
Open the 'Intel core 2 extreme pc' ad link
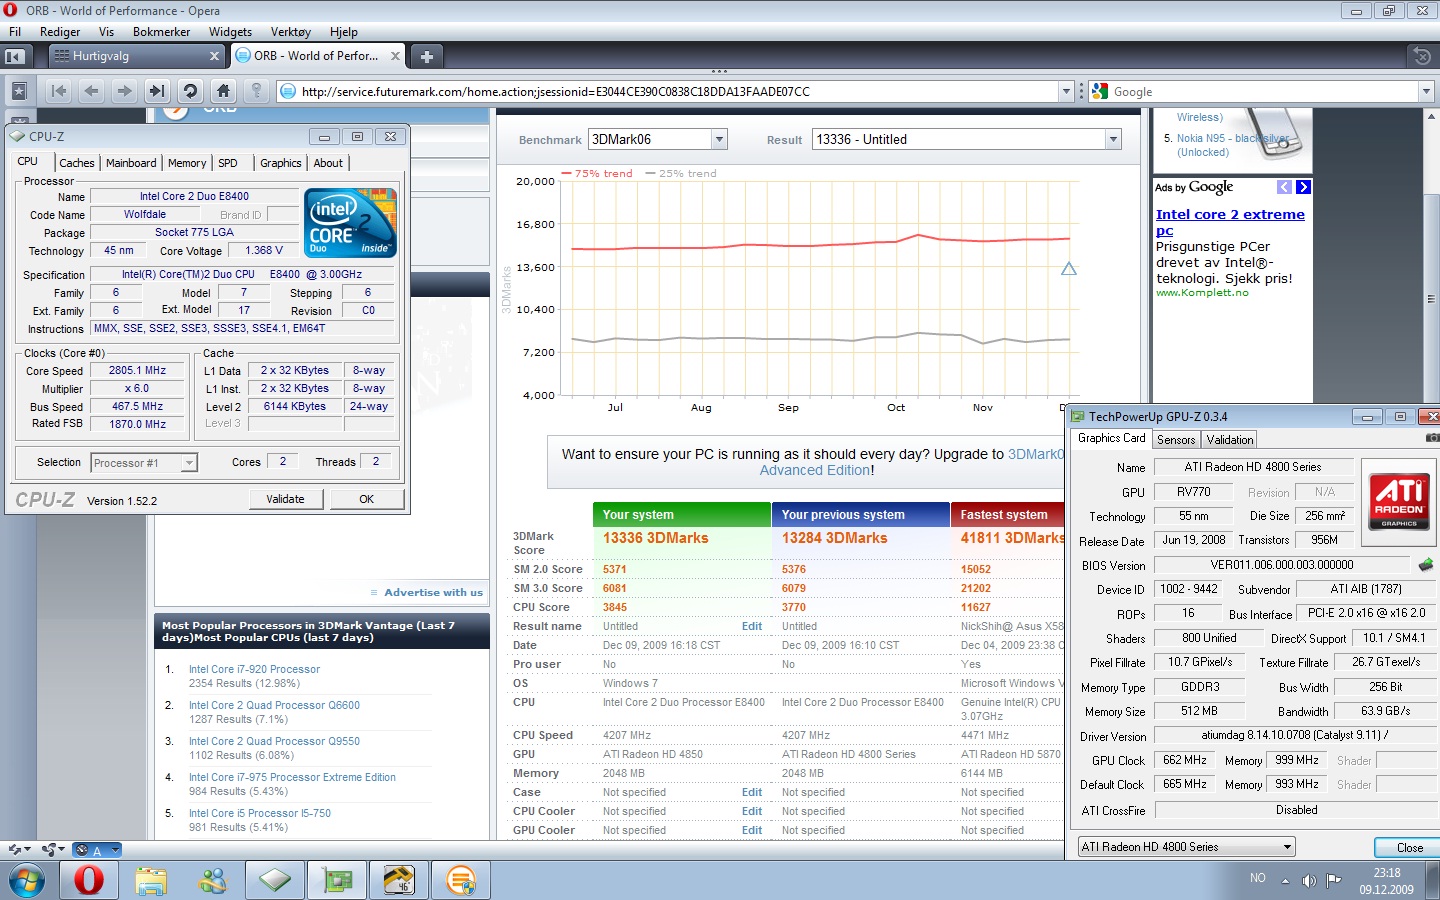click(1230, 222)
